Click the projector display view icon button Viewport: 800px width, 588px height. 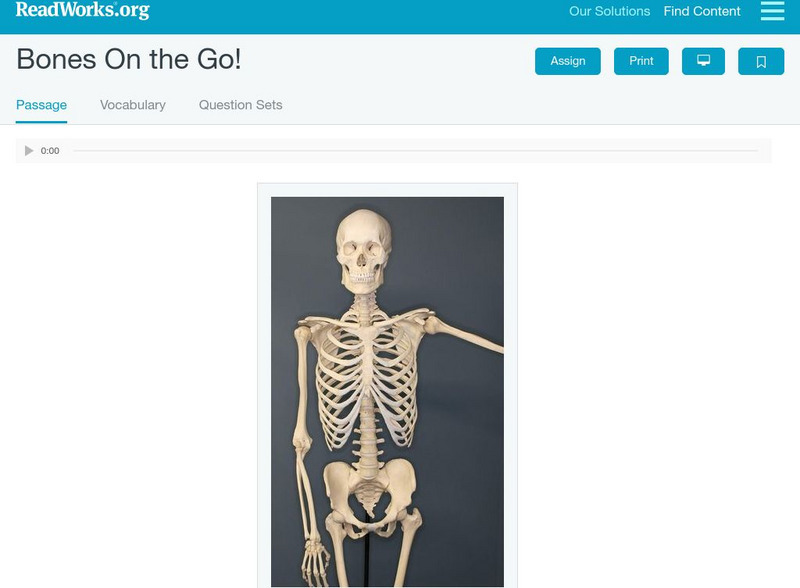point(703,61)
